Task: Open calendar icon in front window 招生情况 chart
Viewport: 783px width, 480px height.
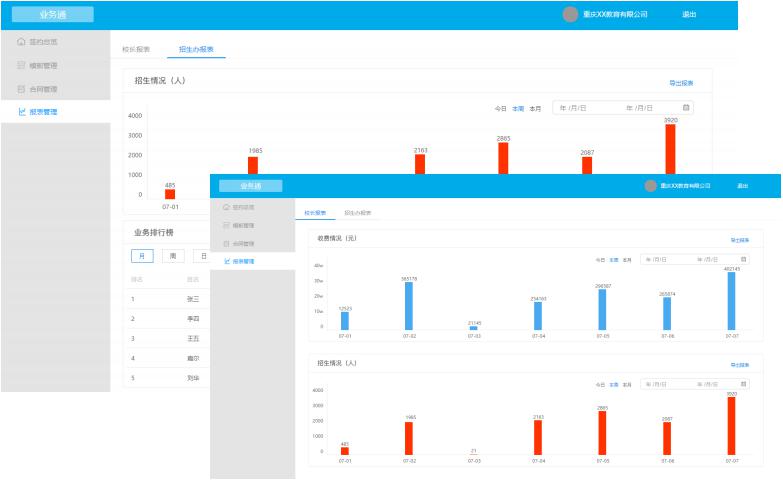Action: [745, 384]
